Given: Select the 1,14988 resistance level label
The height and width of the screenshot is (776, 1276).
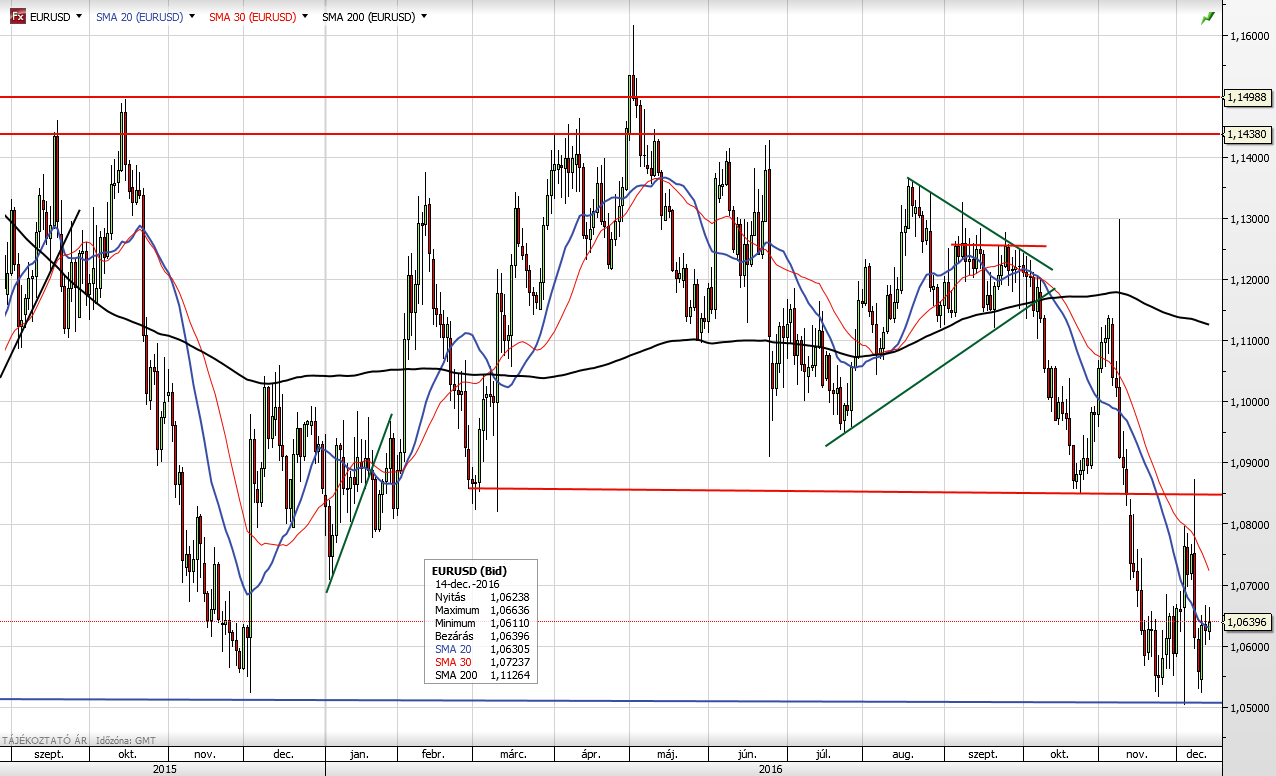Looking at the screenshot, I should pyautogui.click(x=1248, y=97).
